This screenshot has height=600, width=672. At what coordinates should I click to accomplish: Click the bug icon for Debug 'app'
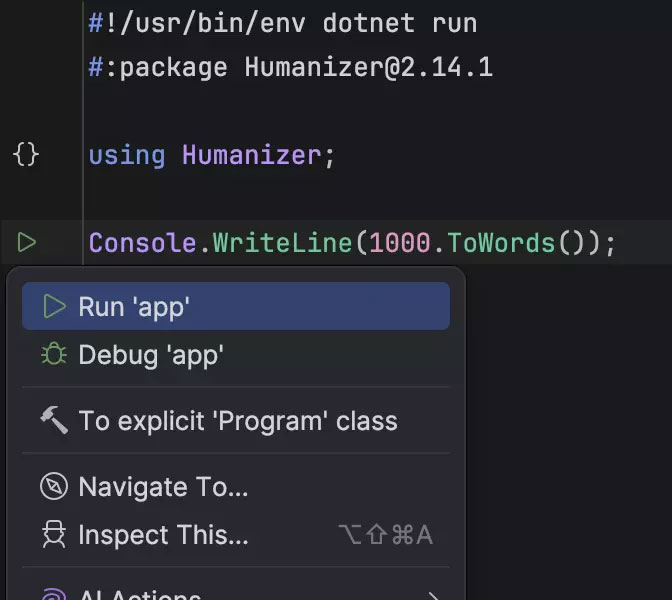(x=54, y=355)
